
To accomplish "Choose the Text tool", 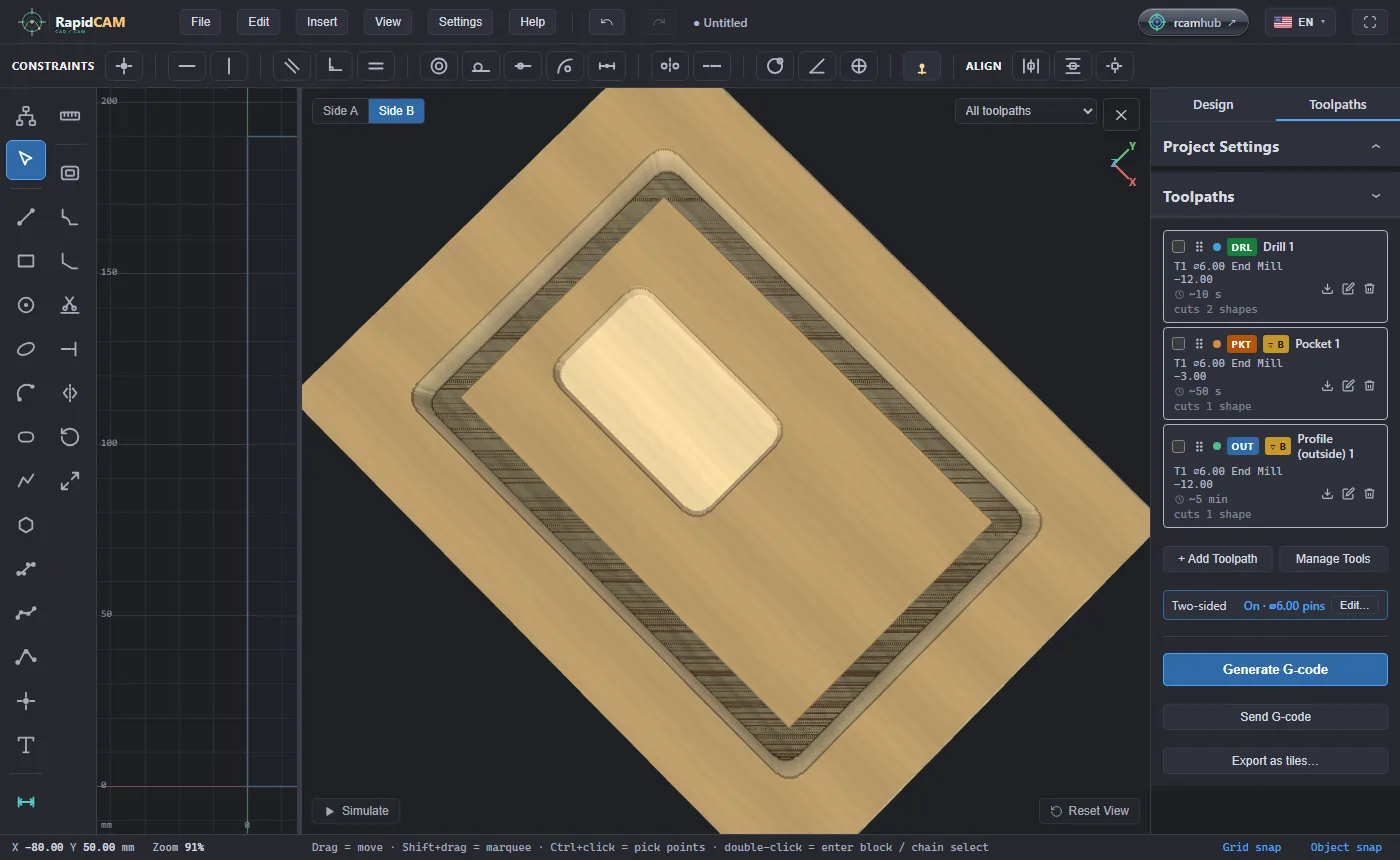I will coord(26,745).
